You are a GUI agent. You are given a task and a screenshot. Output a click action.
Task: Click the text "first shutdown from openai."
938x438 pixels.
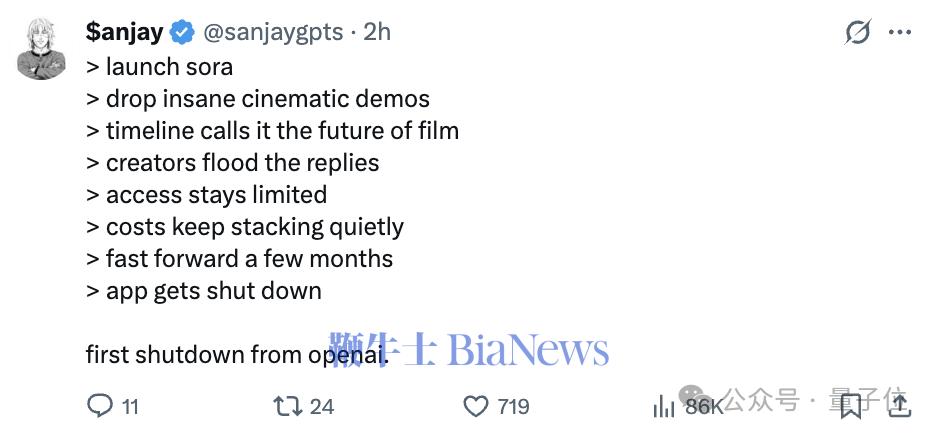[235, 354]
